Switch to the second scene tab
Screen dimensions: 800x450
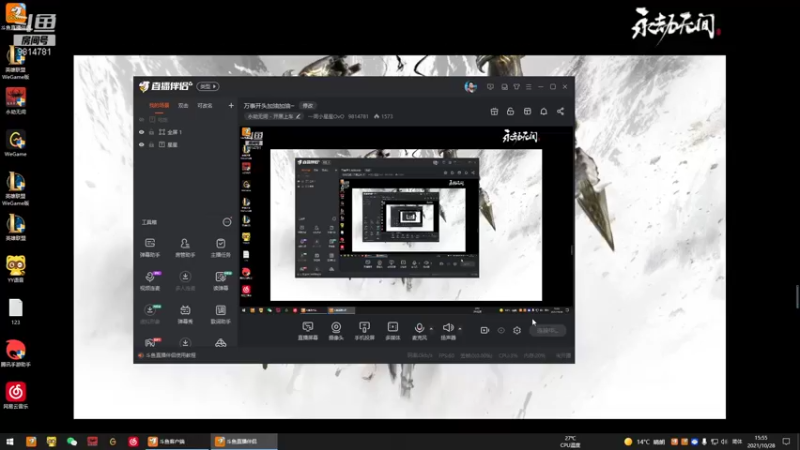[183, 106]
